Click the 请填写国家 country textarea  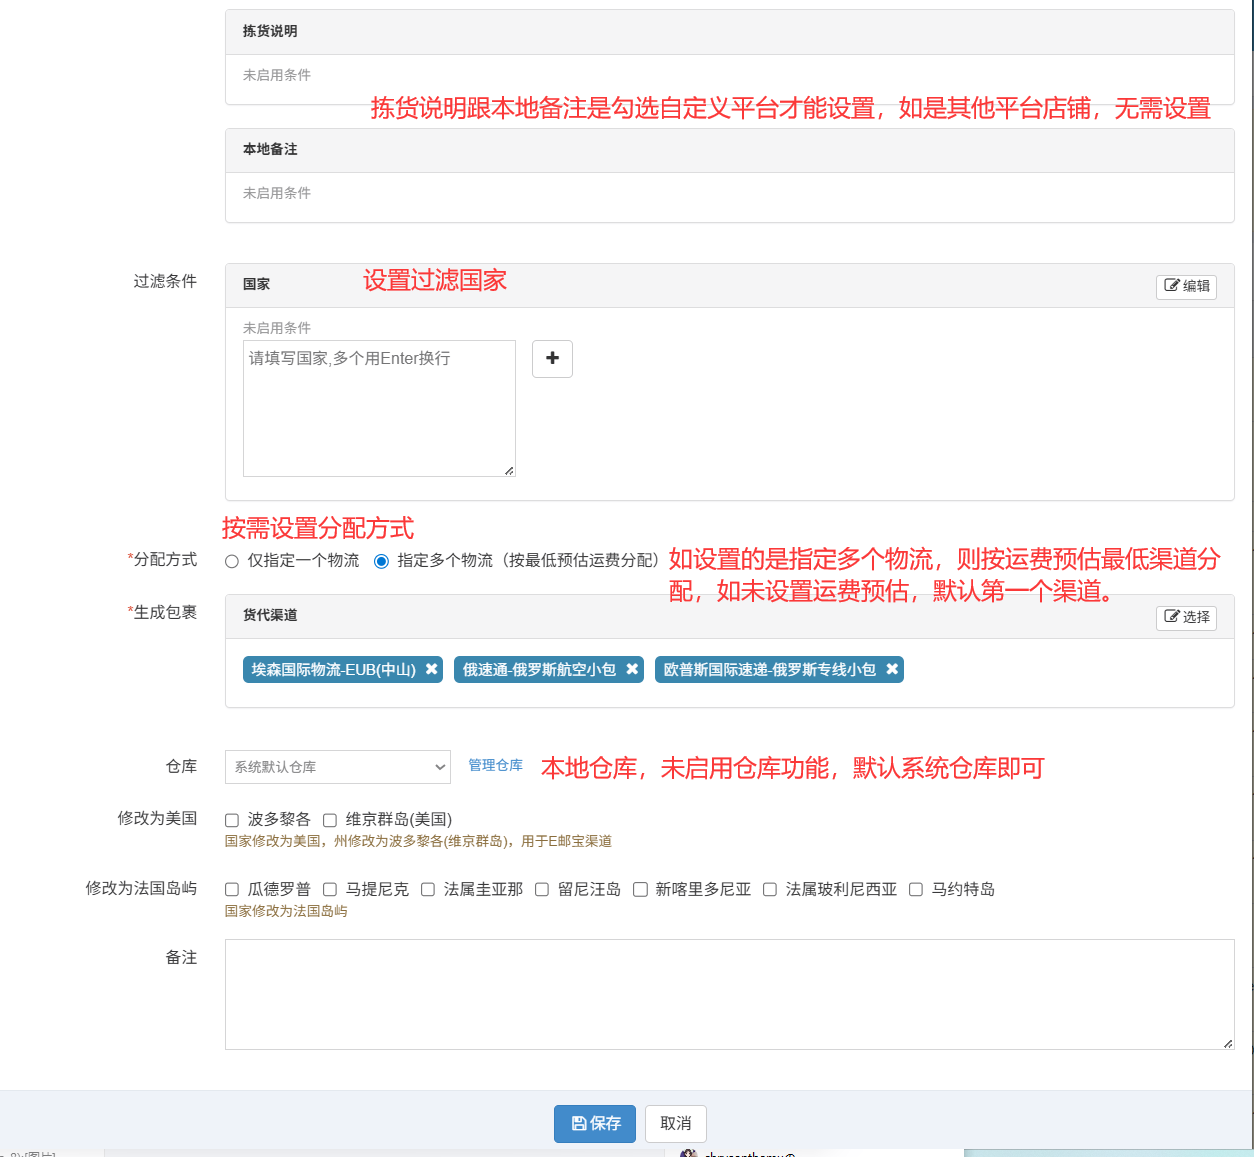(379, 408)
